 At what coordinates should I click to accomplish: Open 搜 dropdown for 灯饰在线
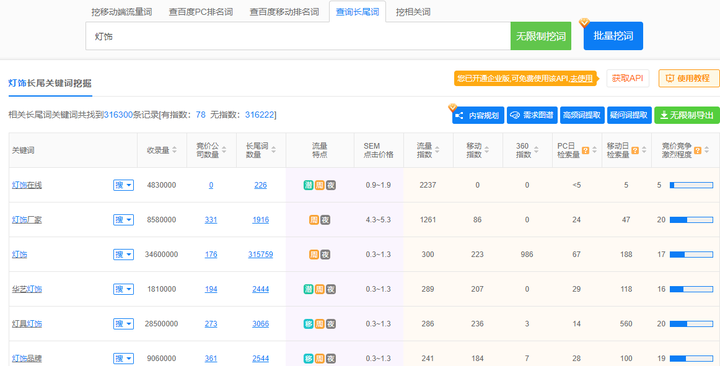[124, 185]
